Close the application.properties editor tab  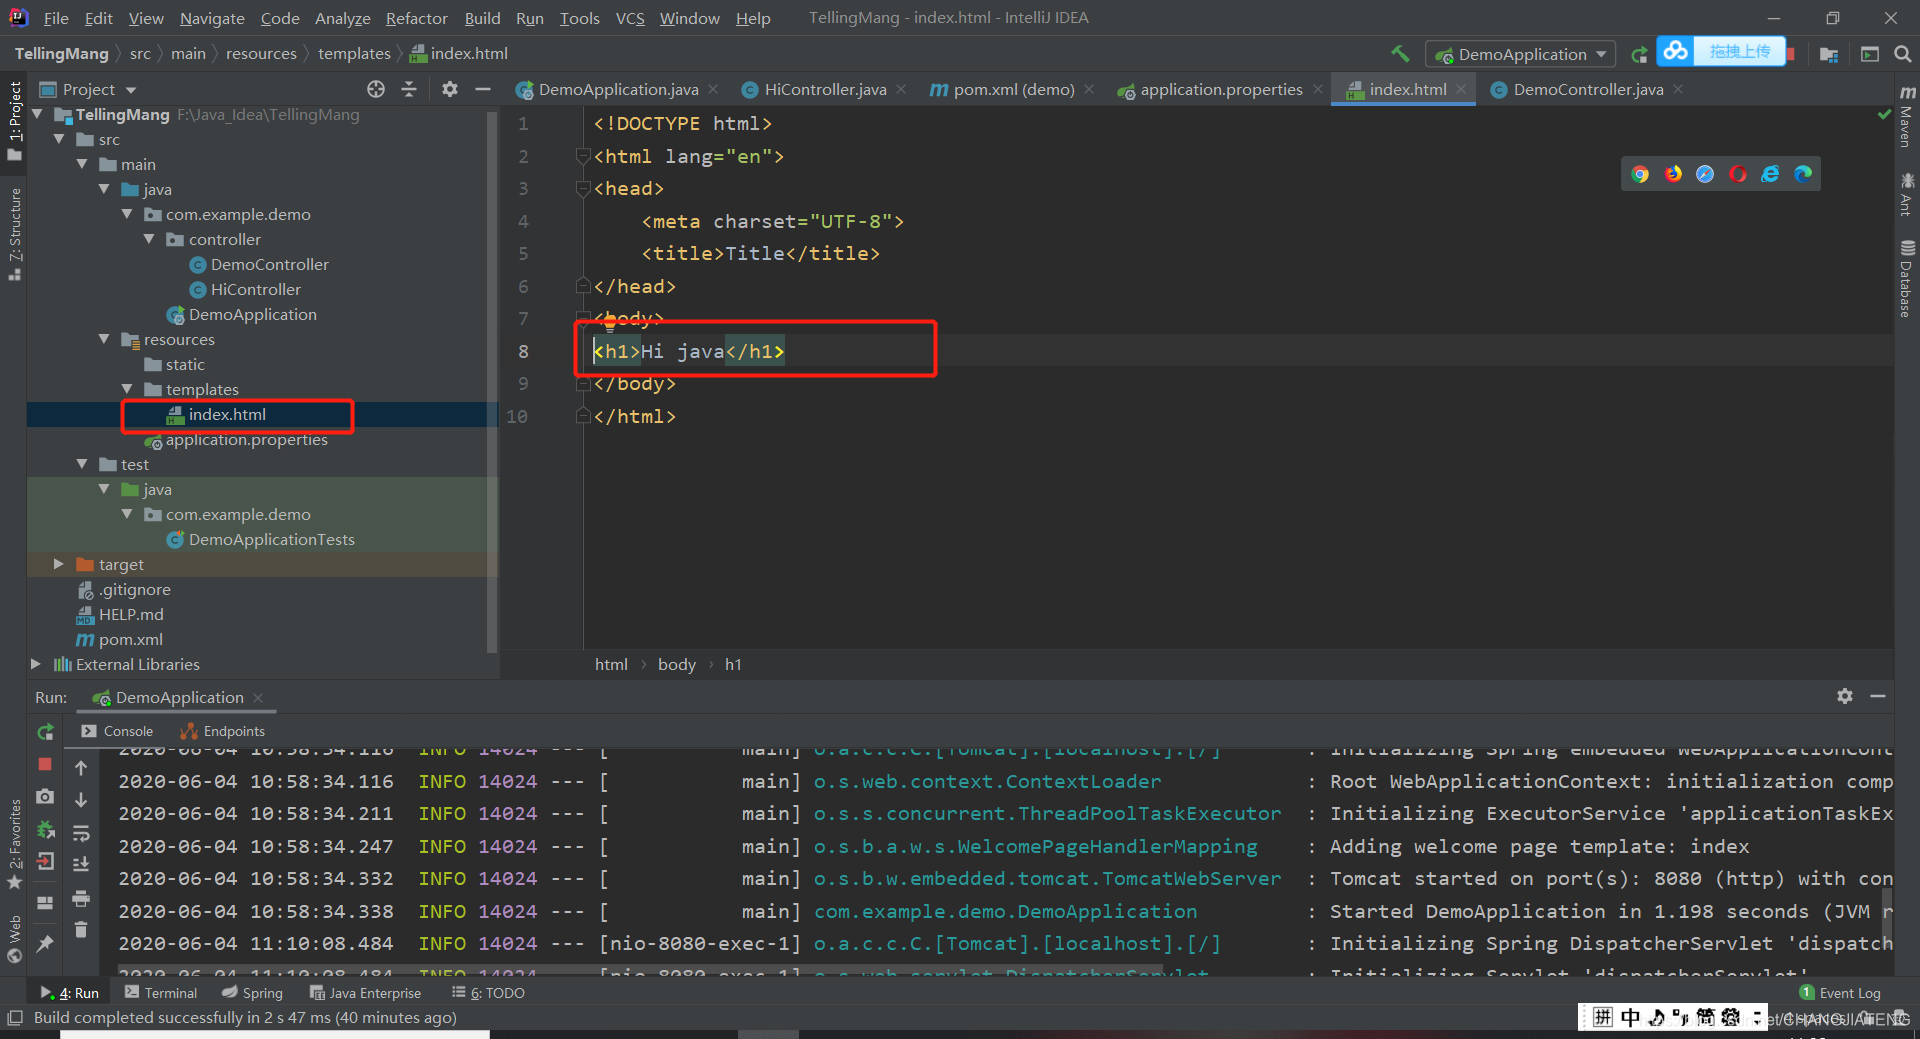click(x=1318, y=89)
